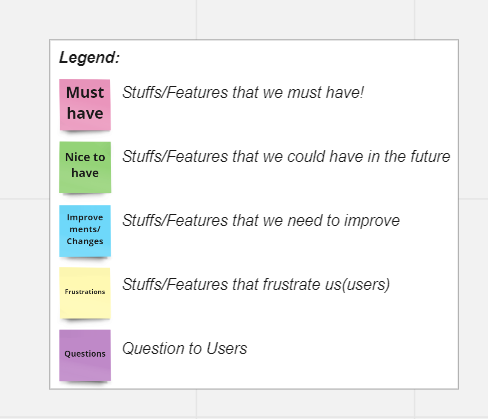488x419 pixels.
Task: Click the gray canvas right of the legend box
Action: [x=474, y=213]
